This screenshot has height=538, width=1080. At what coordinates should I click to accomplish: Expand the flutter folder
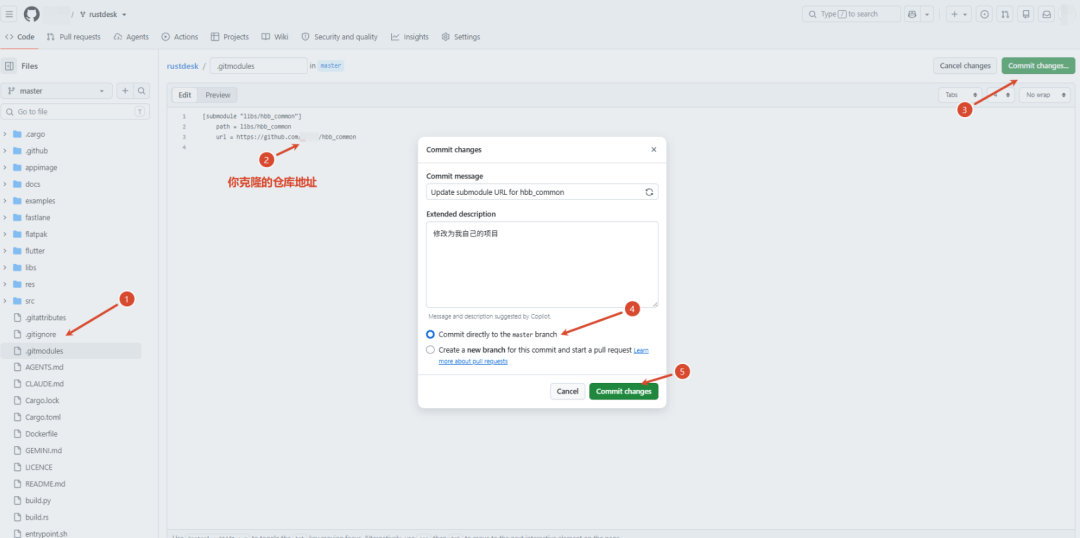[x=6, y=251]
